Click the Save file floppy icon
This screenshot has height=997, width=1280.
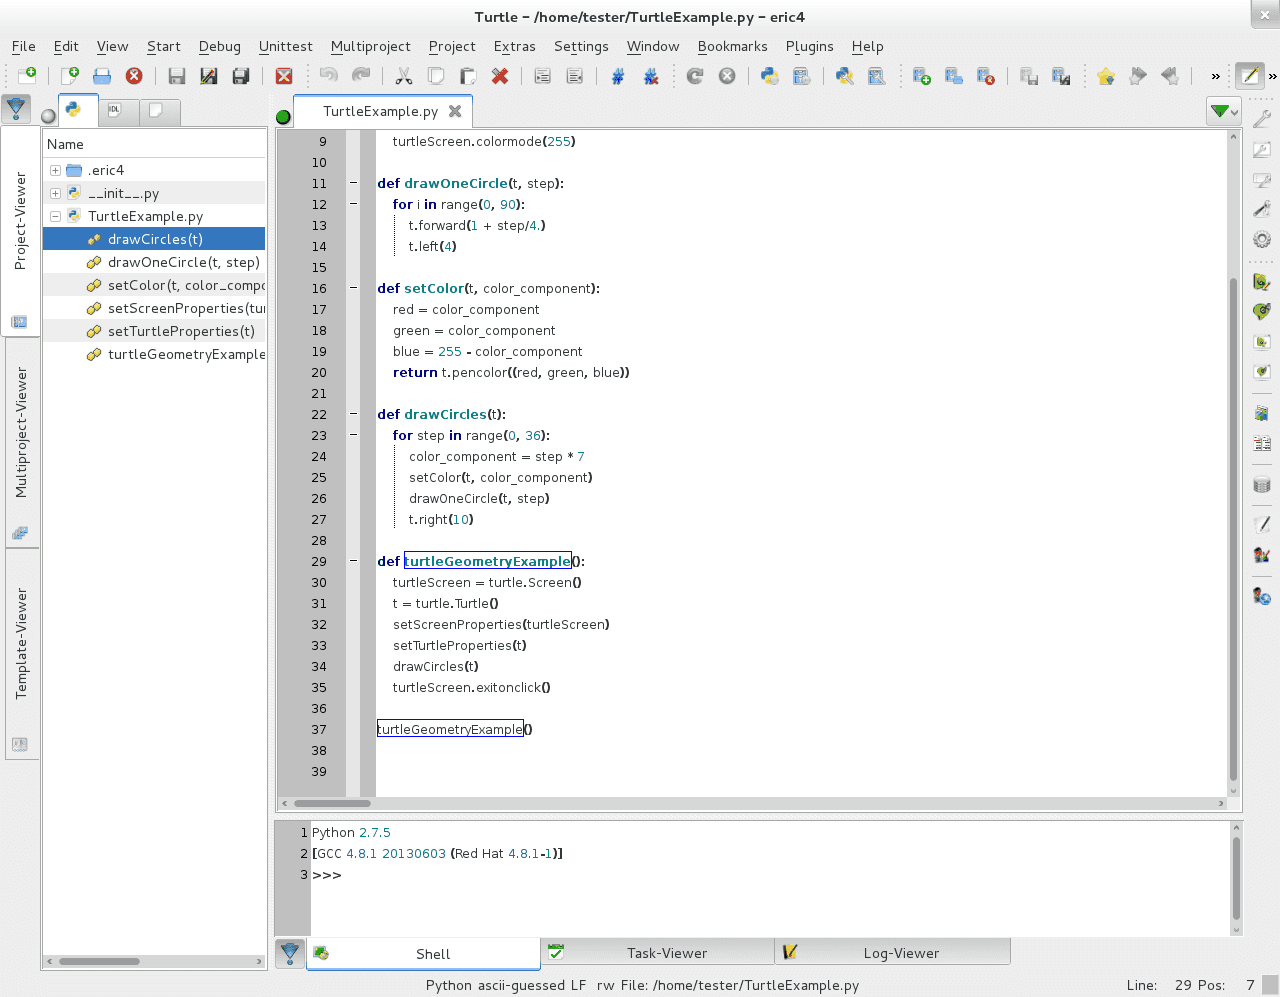click(177, 76)
